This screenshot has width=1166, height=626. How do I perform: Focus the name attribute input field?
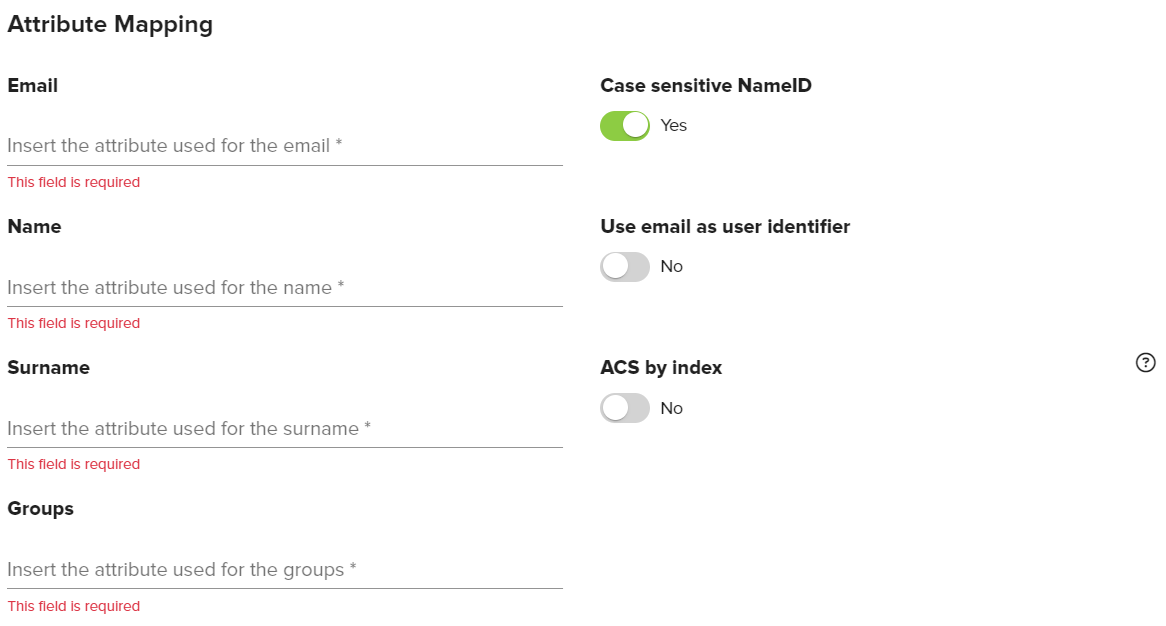click(284, 288)
